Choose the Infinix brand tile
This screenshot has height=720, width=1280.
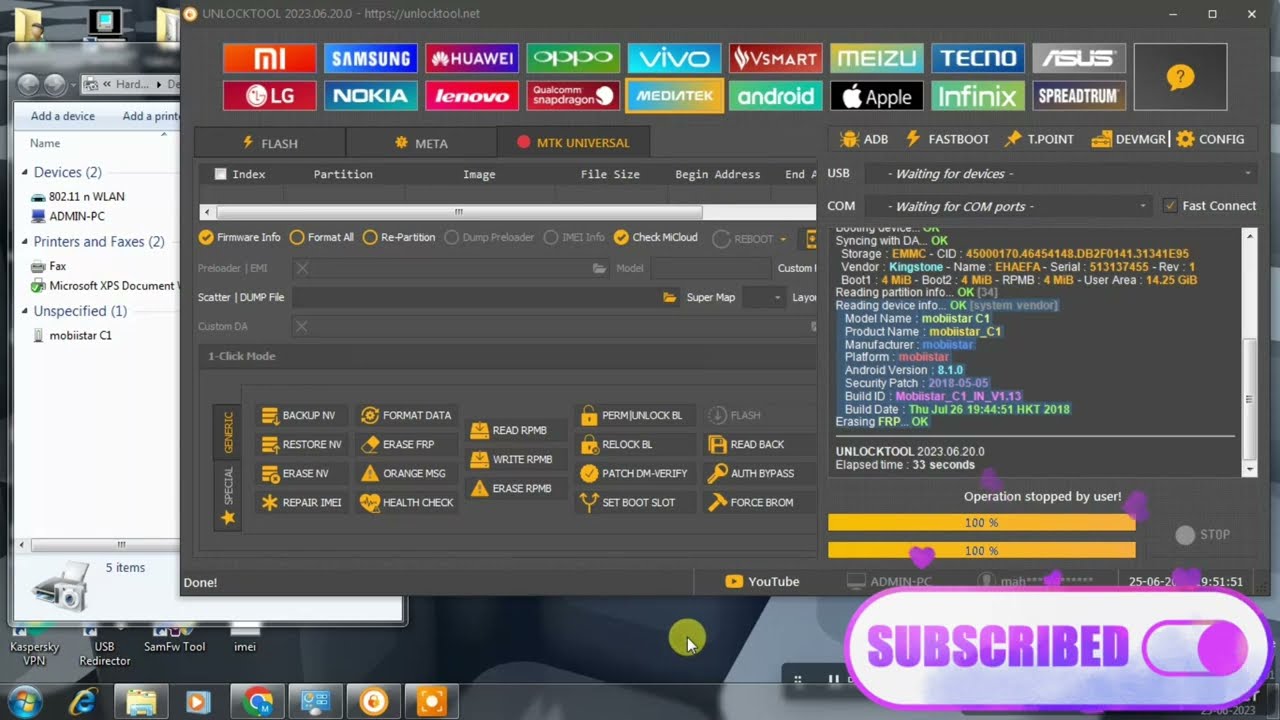point(978,96)
